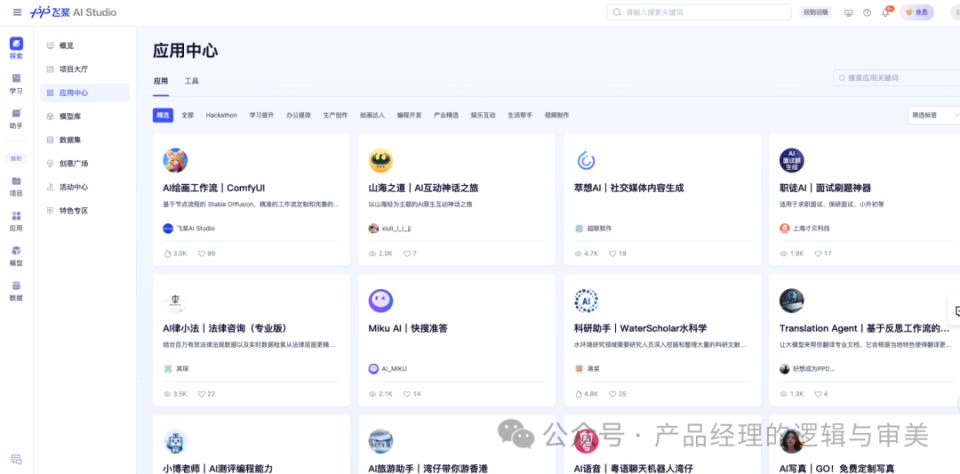Switch to the 应用 tab
This screenshot has height=474, width=960.
pos(160,81)
